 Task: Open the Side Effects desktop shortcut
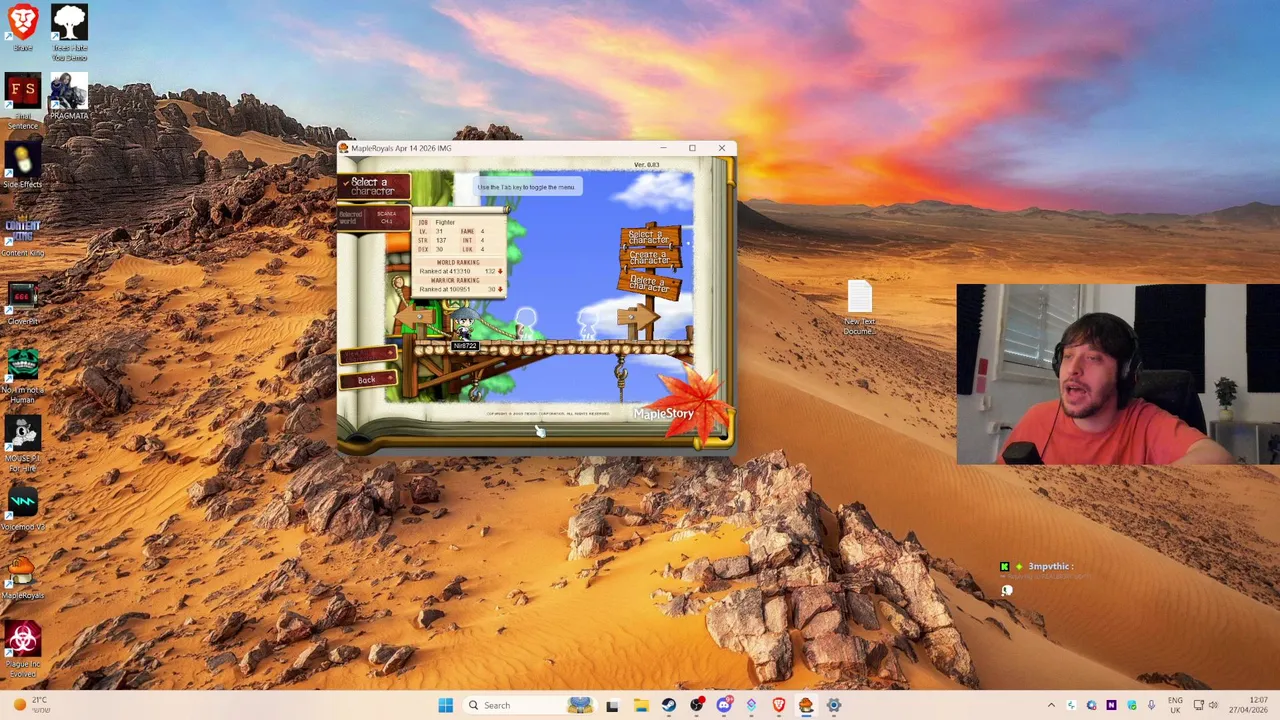[23, 165]
